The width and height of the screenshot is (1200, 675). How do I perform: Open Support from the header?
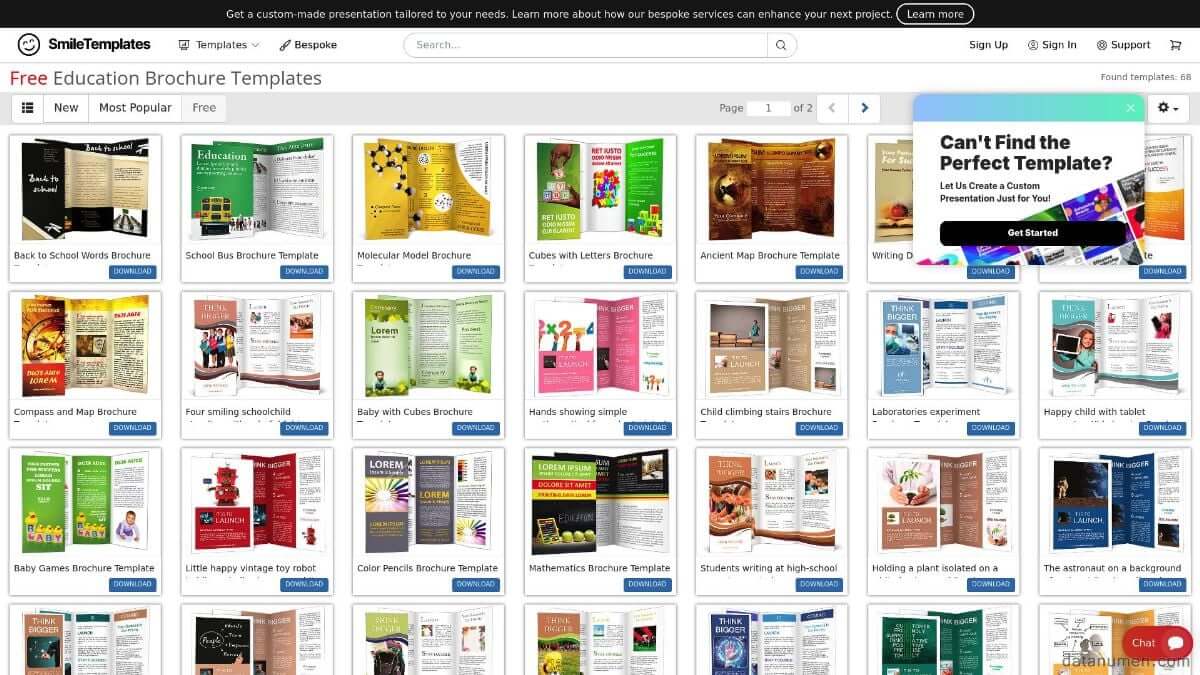[1123, 45]
